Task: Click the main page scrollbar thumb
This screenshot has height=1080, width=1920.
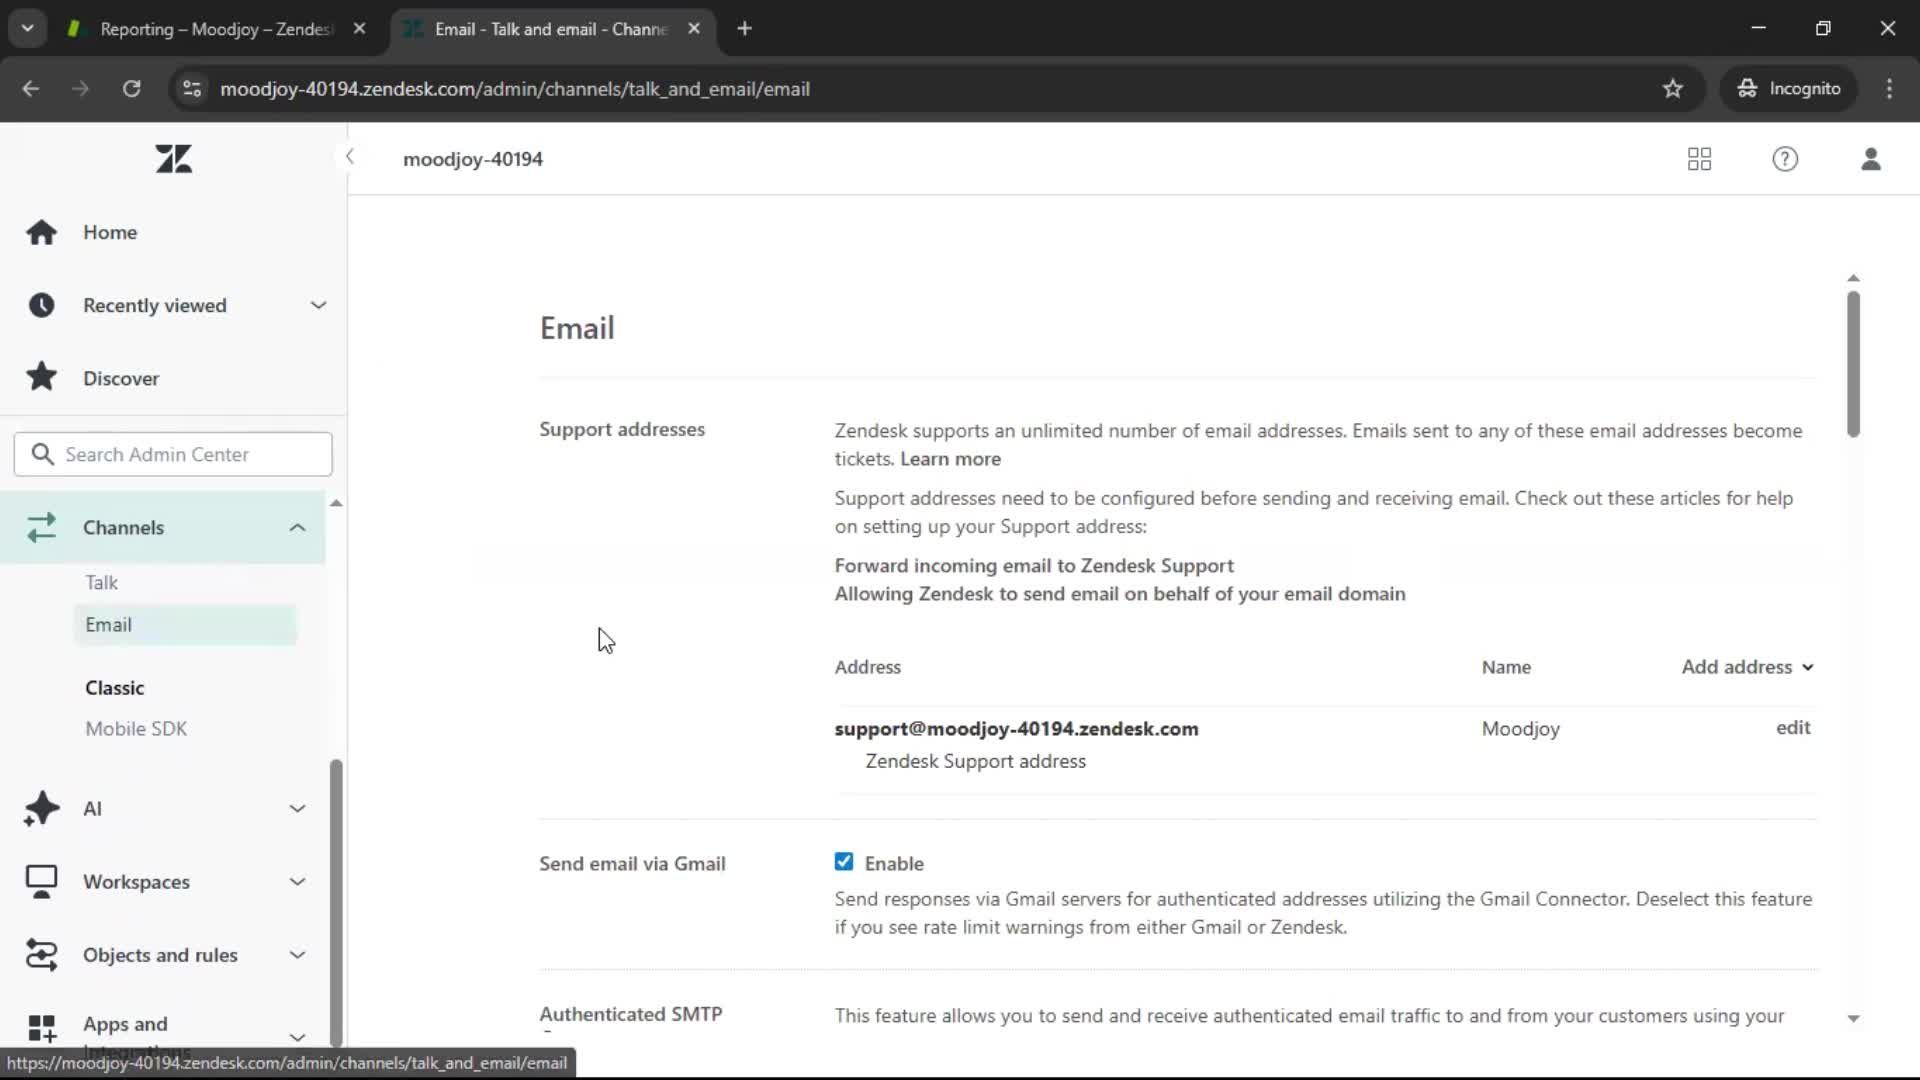Action: [x=1853, y=363]
